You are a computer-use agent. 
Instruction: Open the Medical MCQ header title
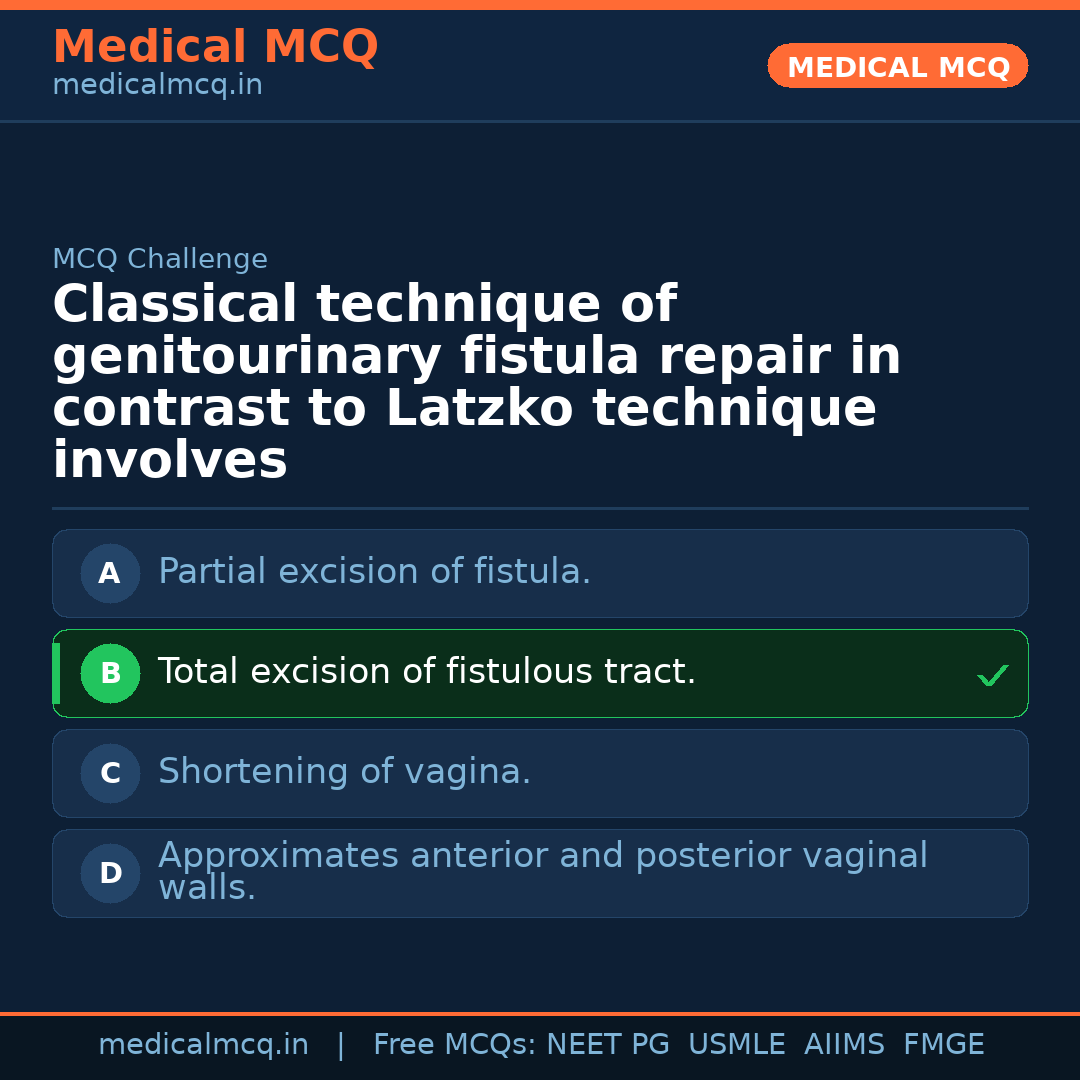pyautogui.click(x=215, y=47)
